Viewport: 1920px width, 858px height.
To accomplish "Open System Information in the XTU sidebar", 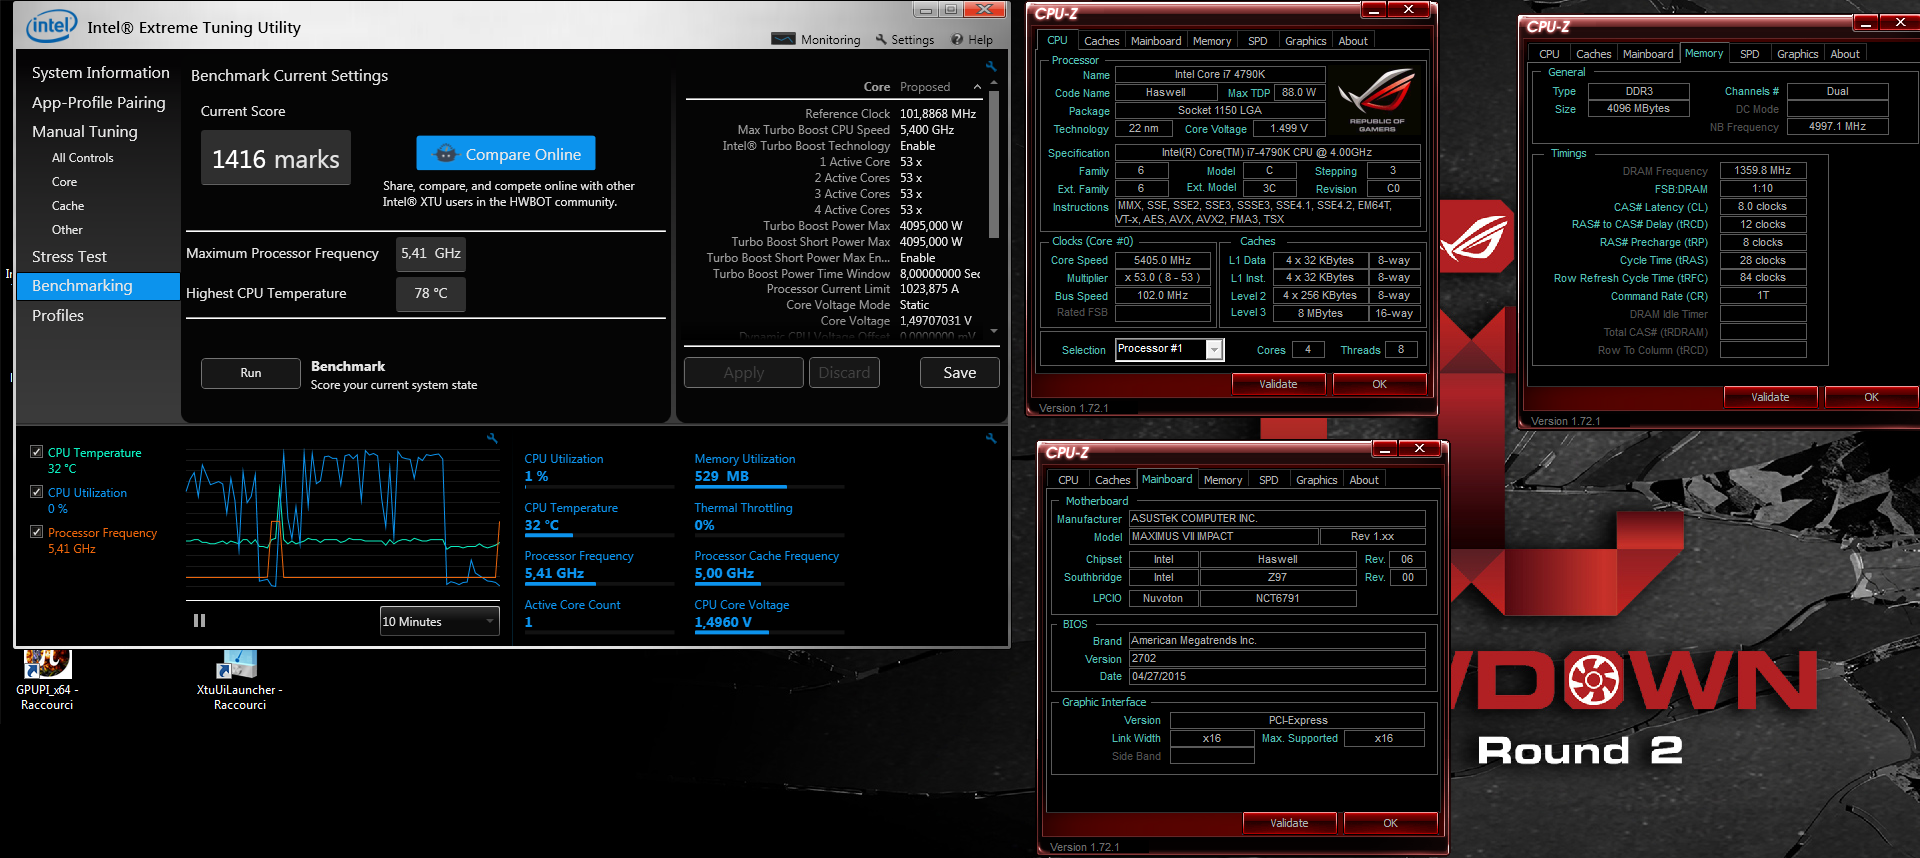I will coord(100,73).
